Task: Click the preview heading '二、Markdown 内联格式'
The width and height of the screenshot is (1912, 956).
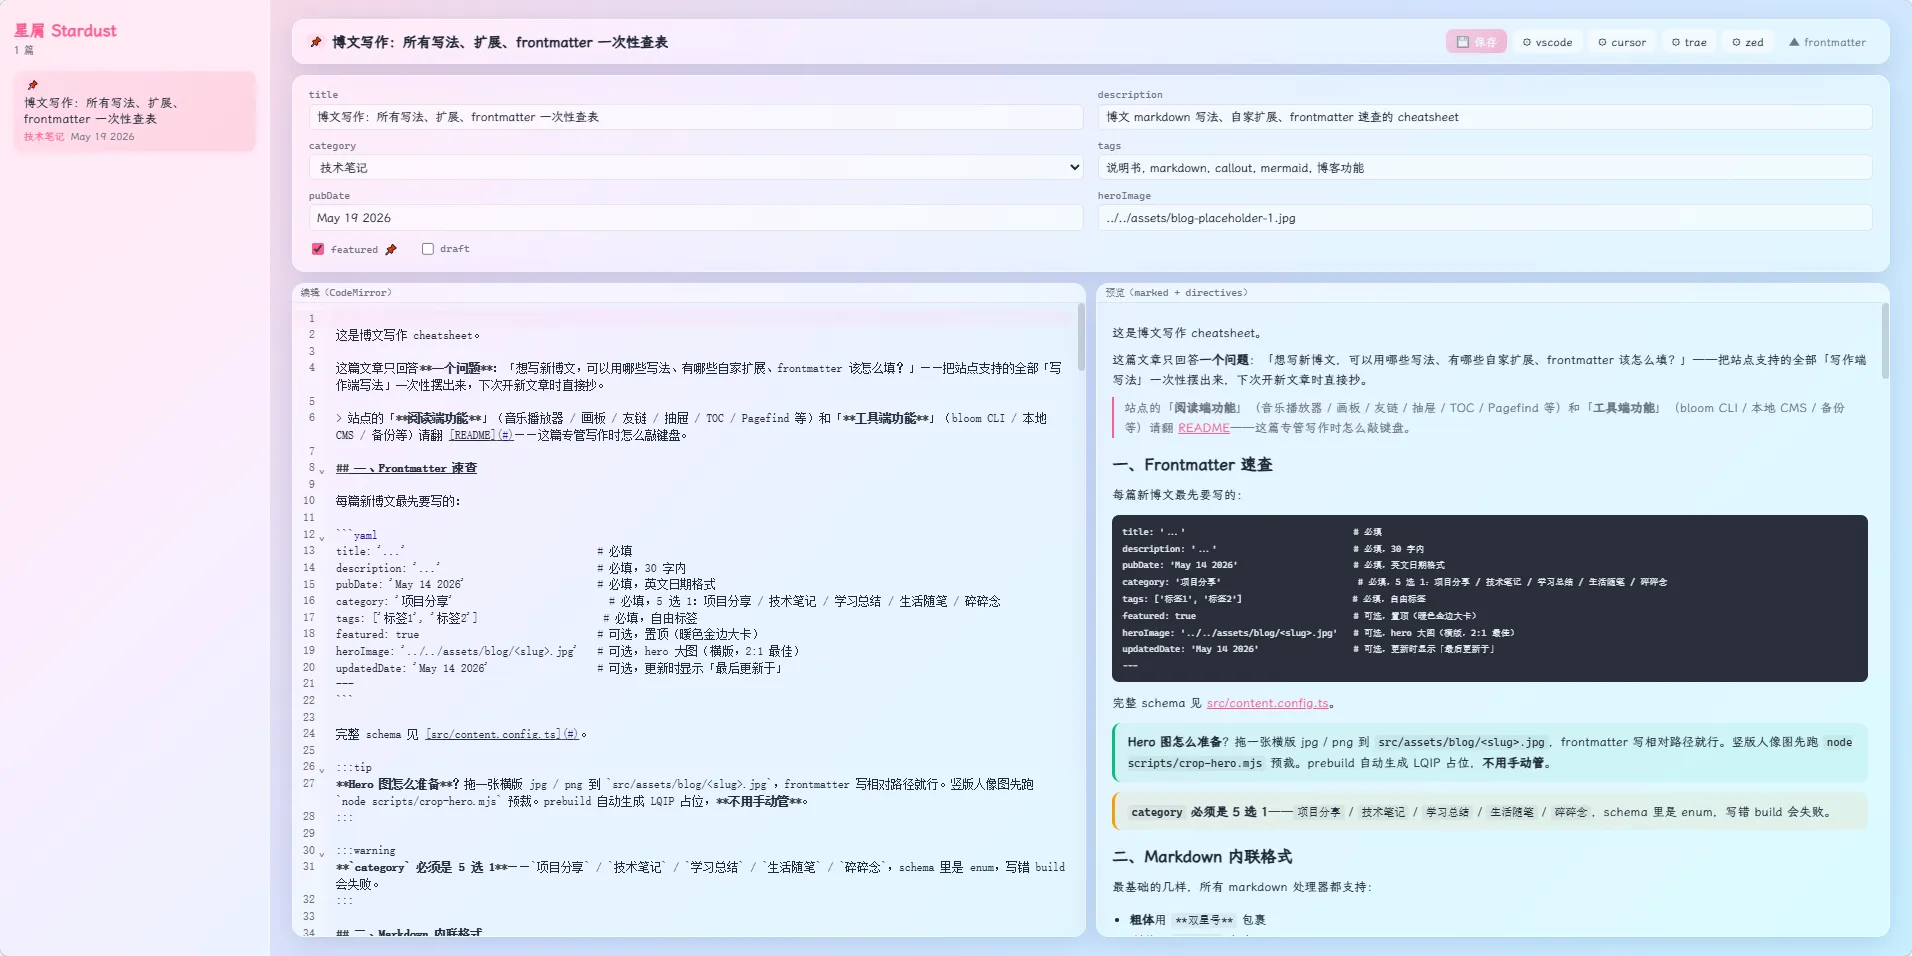Action: 1202,857
